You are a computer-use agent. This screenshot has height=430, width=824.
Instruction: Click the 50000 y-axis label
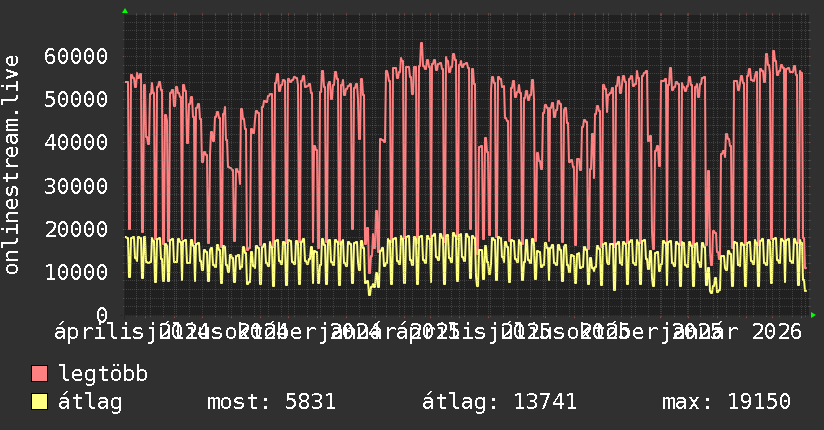point(76,99)
